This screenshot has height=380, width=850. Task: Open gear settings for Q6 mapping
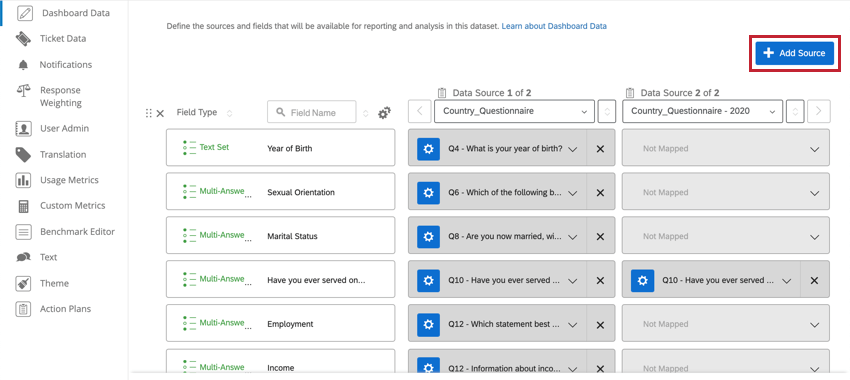point(428,192)
